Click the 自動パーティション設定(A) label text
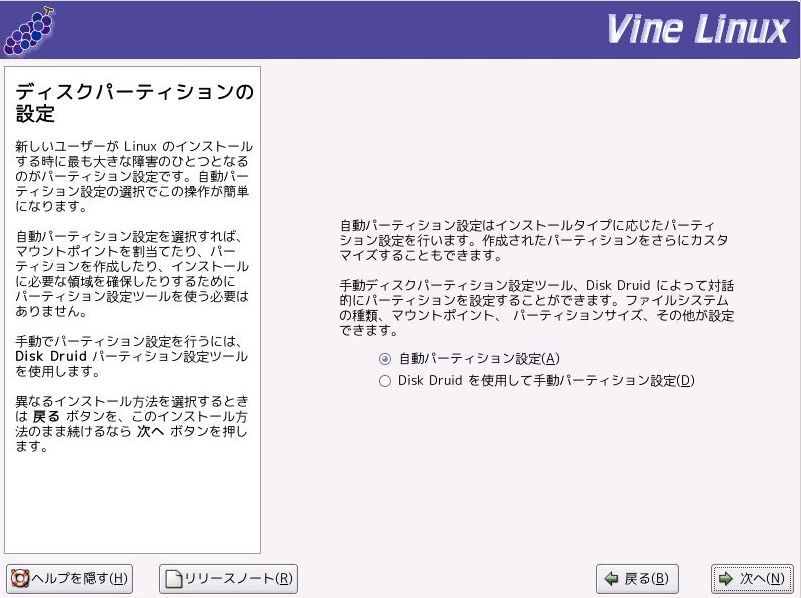 479,359
